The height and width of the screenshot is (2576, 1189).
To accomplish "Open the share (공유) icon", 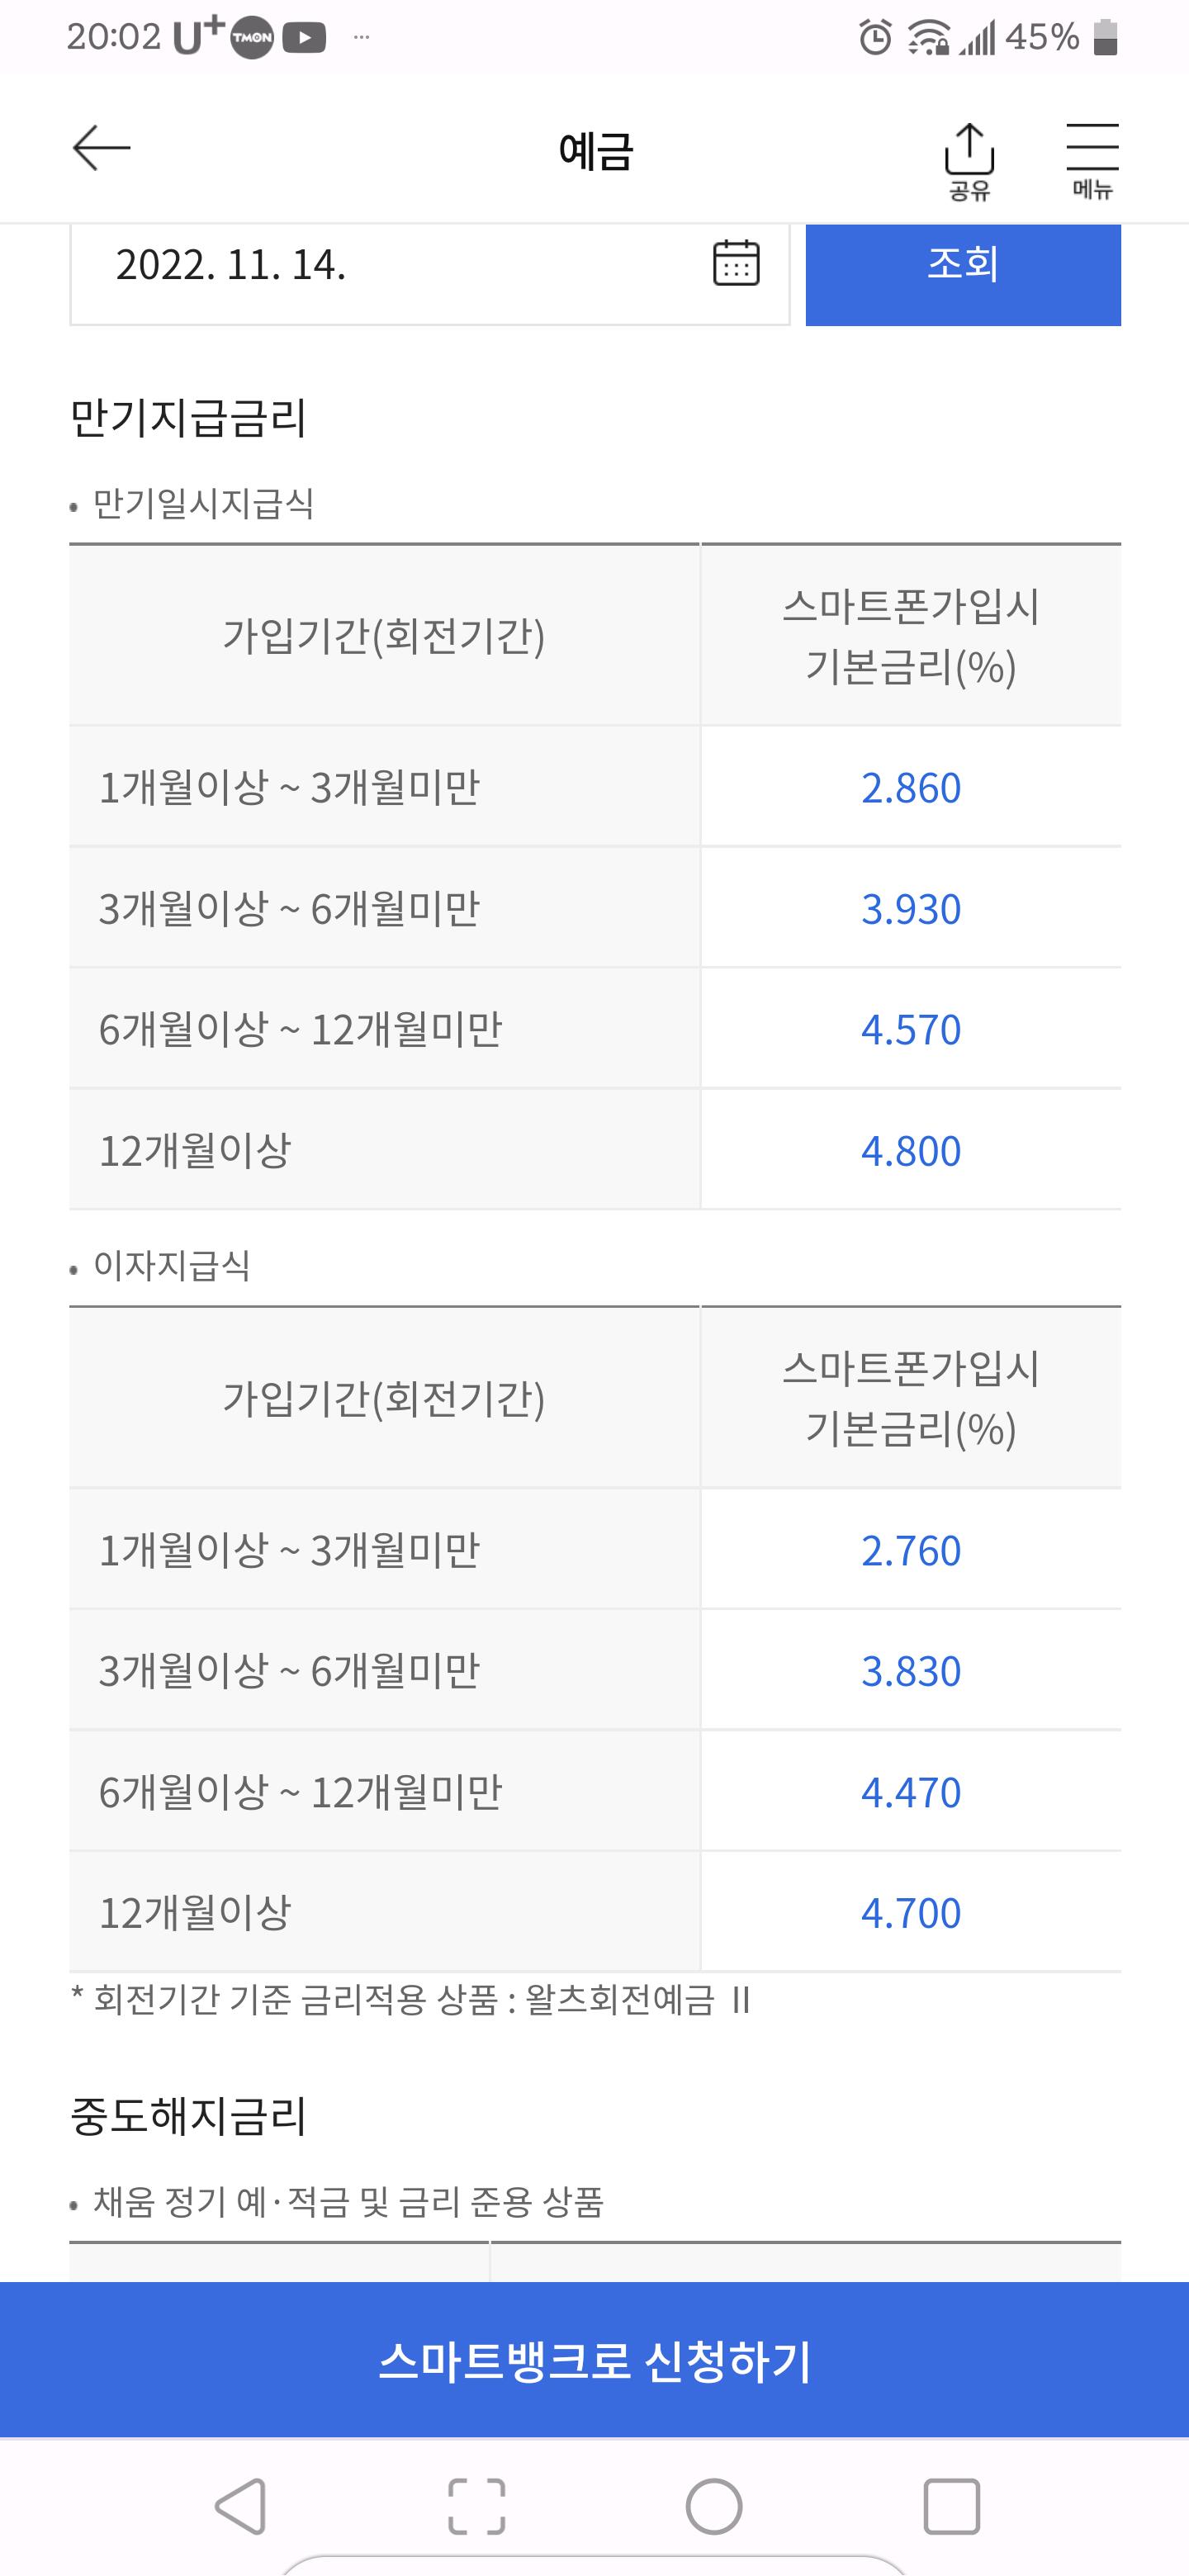I will pos(969,160).
